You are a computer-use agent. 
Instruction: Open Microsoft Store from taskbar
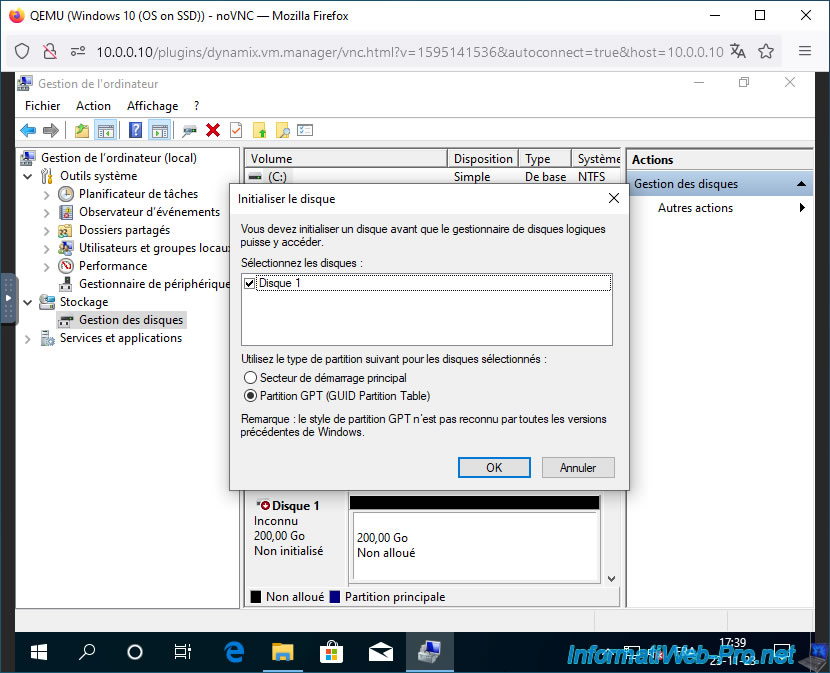[x=331, y=652]
